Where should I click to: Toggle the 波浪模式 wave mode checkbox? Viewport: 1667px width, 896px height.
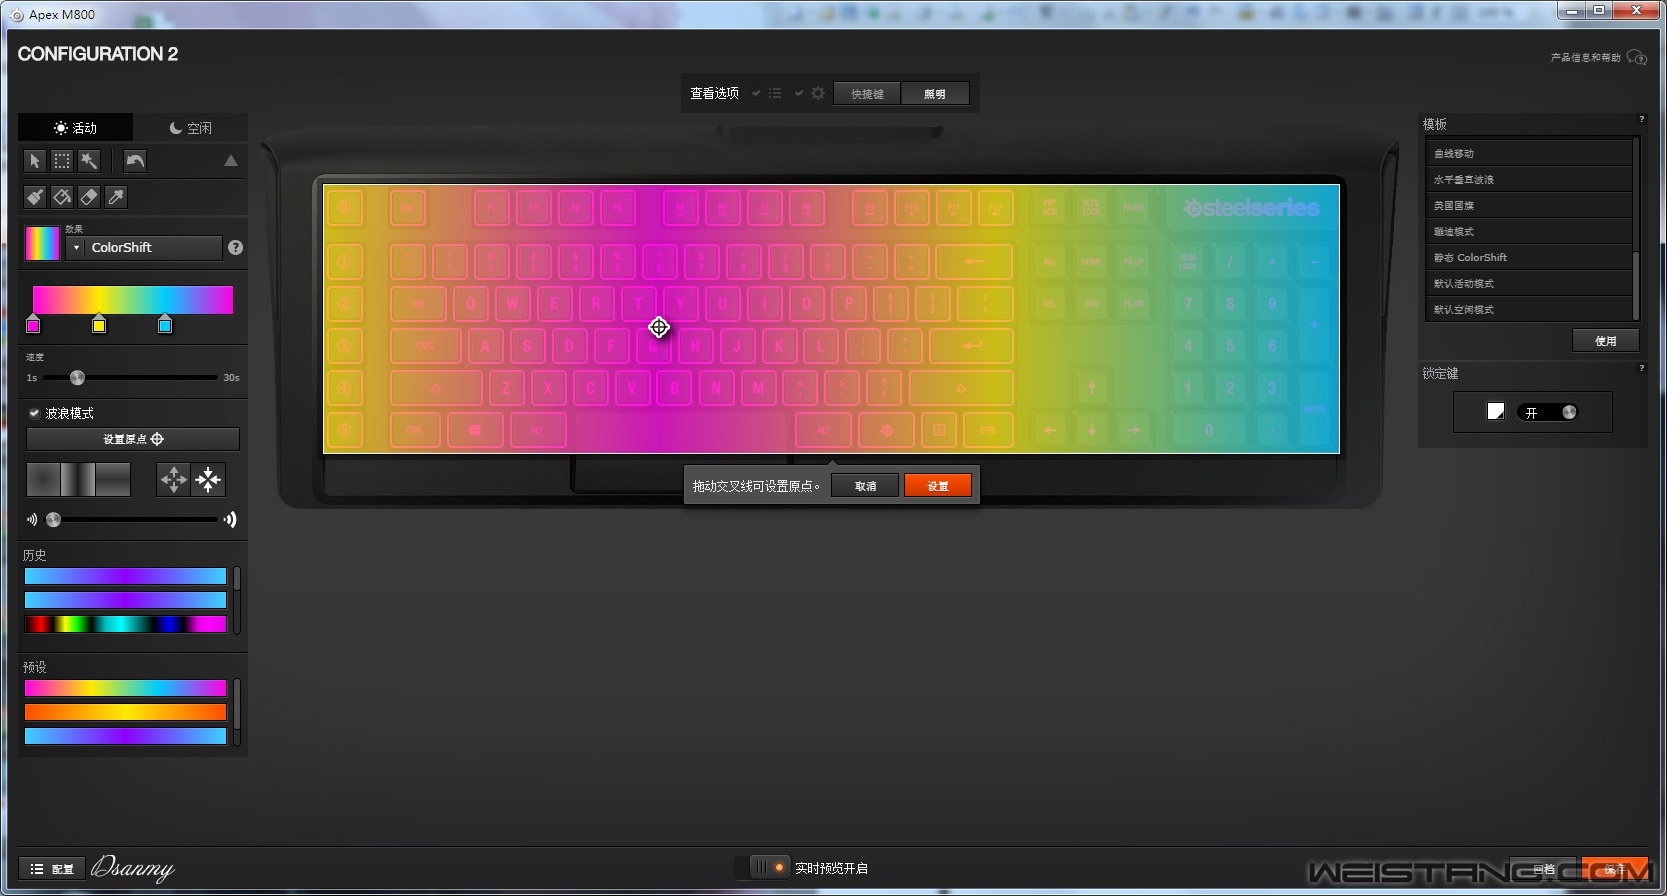(34, 413)
